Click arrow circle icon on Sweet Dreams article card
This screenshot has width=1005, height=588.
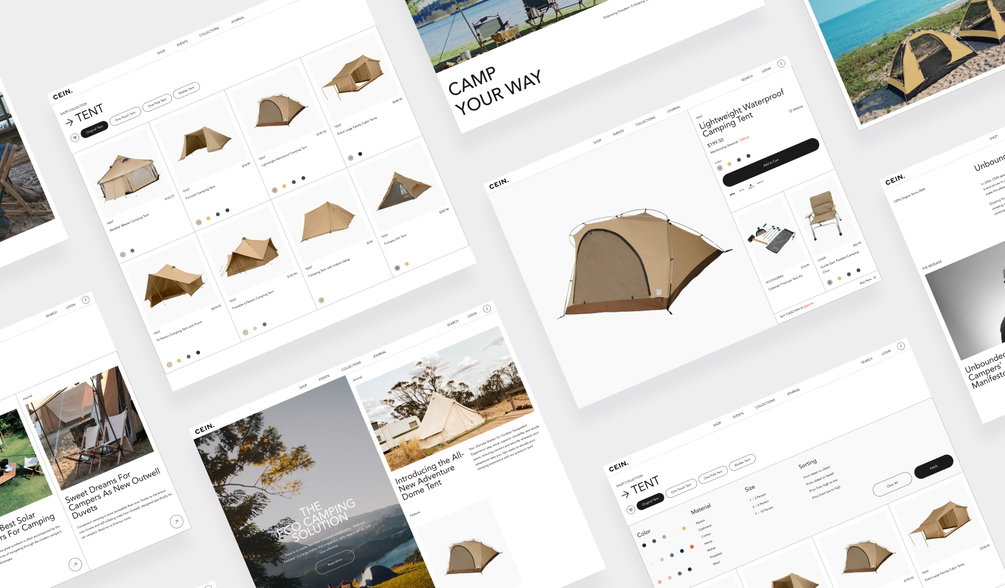[176, 522]
